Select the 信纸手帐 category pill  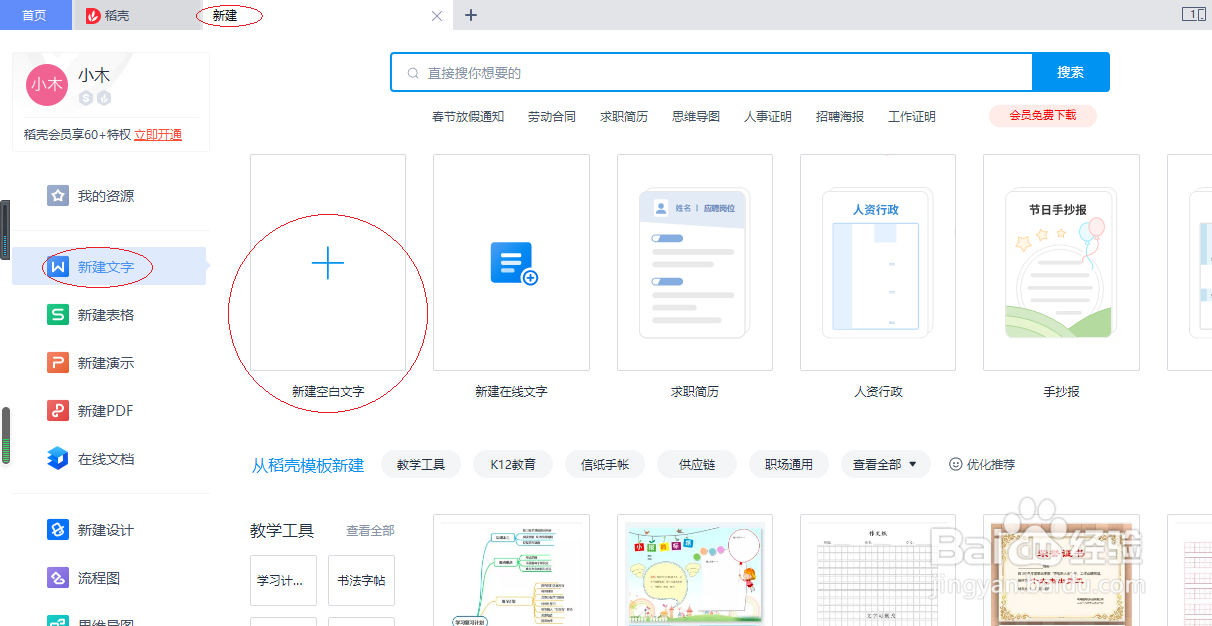[x=605, y=464]
